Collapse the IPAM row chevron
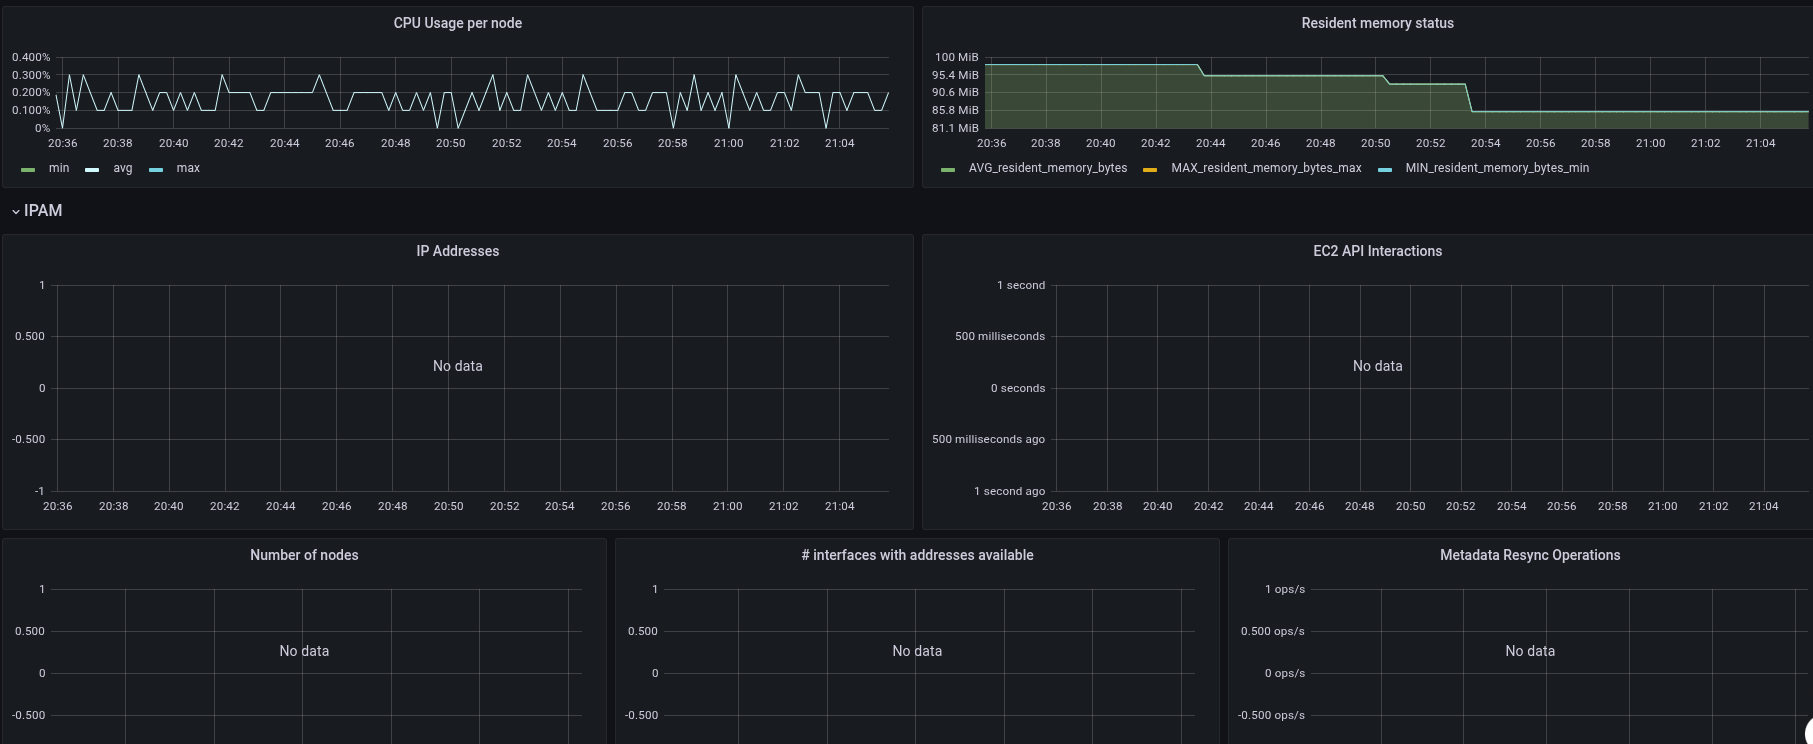The height and width of the screenshot is (744, 1813). click(15, 212)
